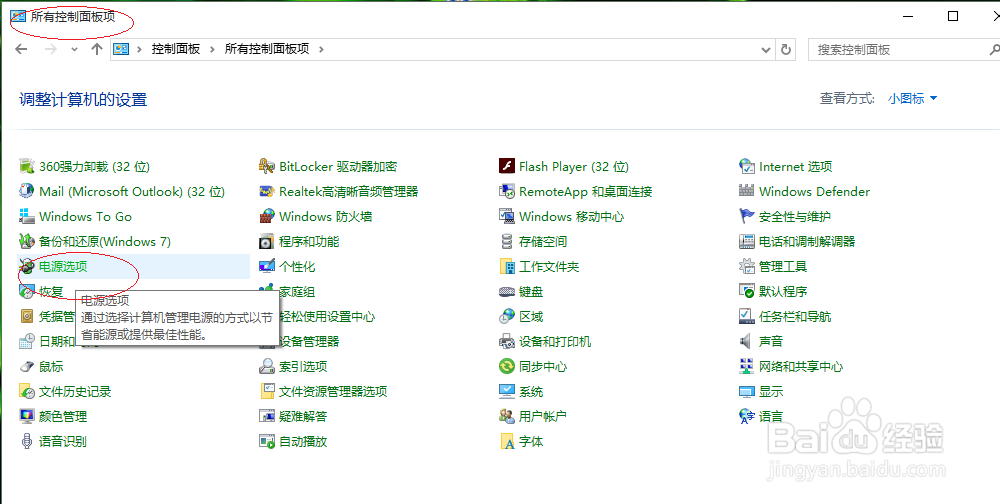Open the 声音 speaker icon

pyautogui.click(x=746, y=341)
